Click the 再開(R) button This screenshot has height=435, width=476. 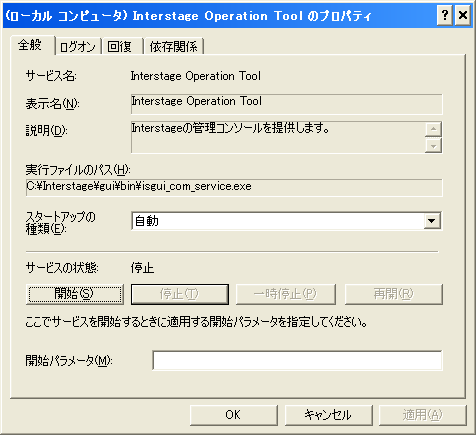click(x=394, y=294)
